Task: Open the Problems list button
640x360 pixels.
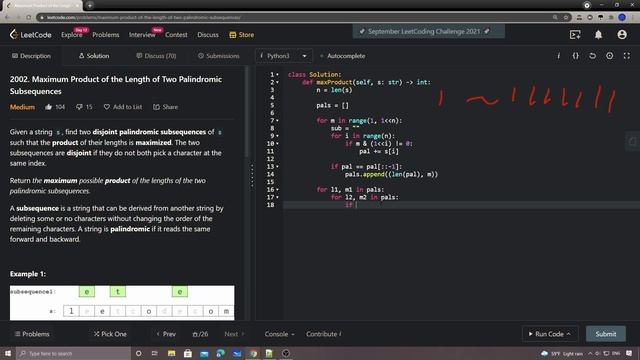Action: point(32,334)
